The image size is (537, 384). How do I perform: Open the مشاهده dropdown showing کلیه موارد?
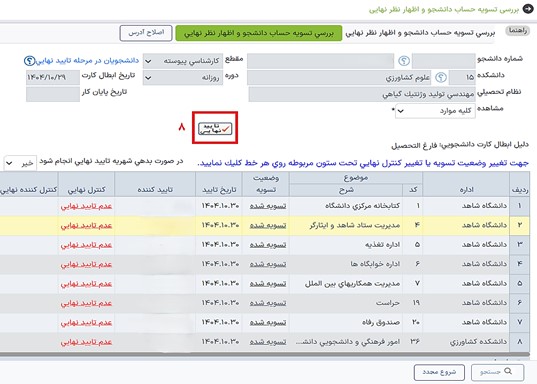click(435, 111)
